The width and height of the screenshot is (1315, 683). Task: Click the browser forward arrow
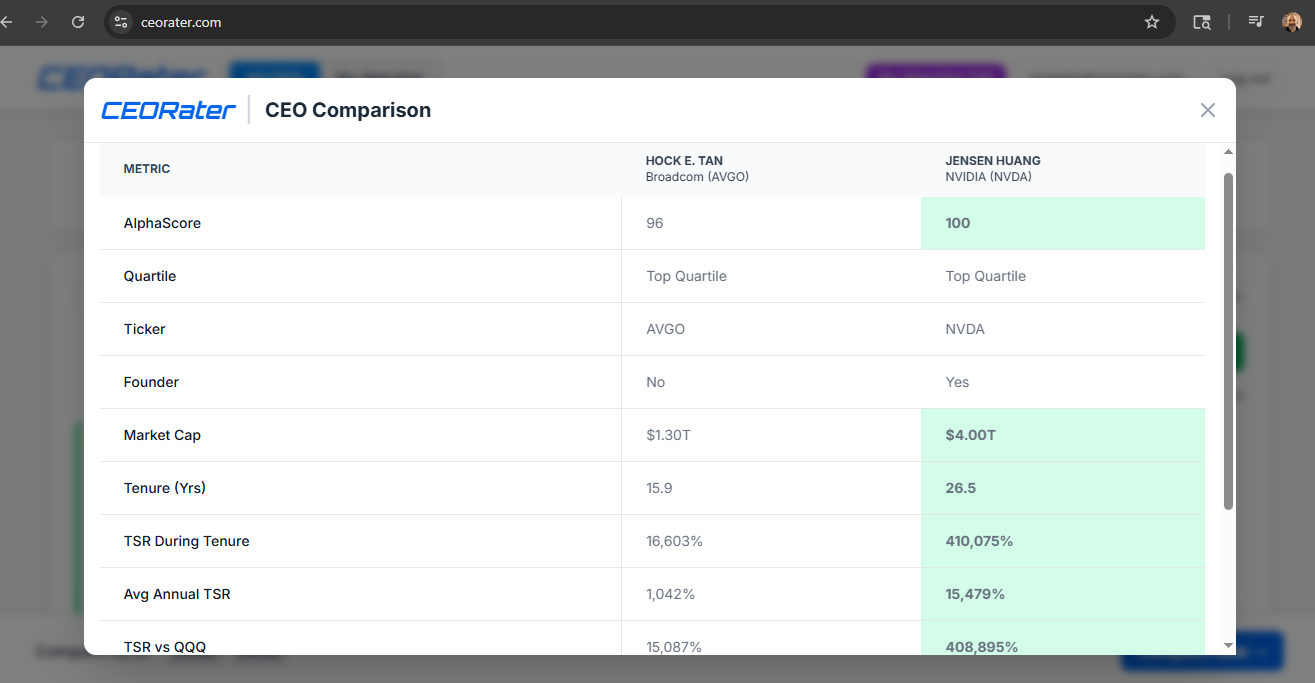tap(42, 22)
